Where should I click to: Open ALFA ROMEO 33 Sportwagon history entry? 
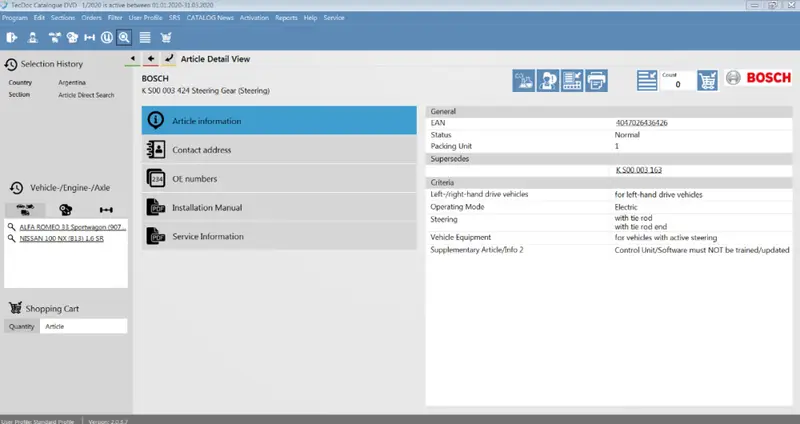pyautogui.click(x=72, y=227)
